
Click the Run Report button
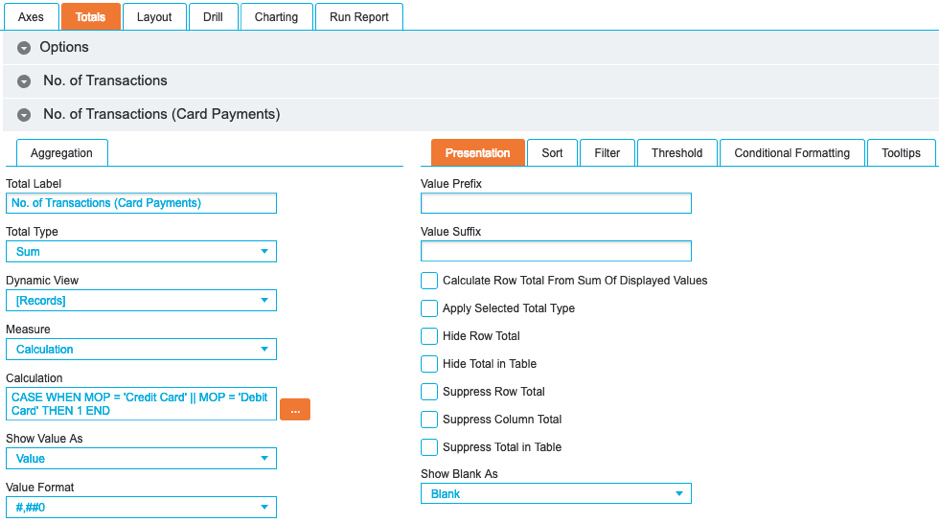tap(359, 17)
